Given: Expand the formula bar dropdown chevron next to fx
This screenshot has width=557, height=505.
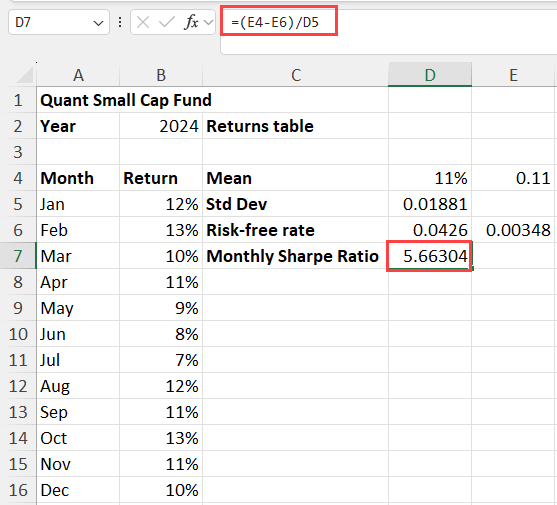Looking at the screenshot, I should pos(209,23).
